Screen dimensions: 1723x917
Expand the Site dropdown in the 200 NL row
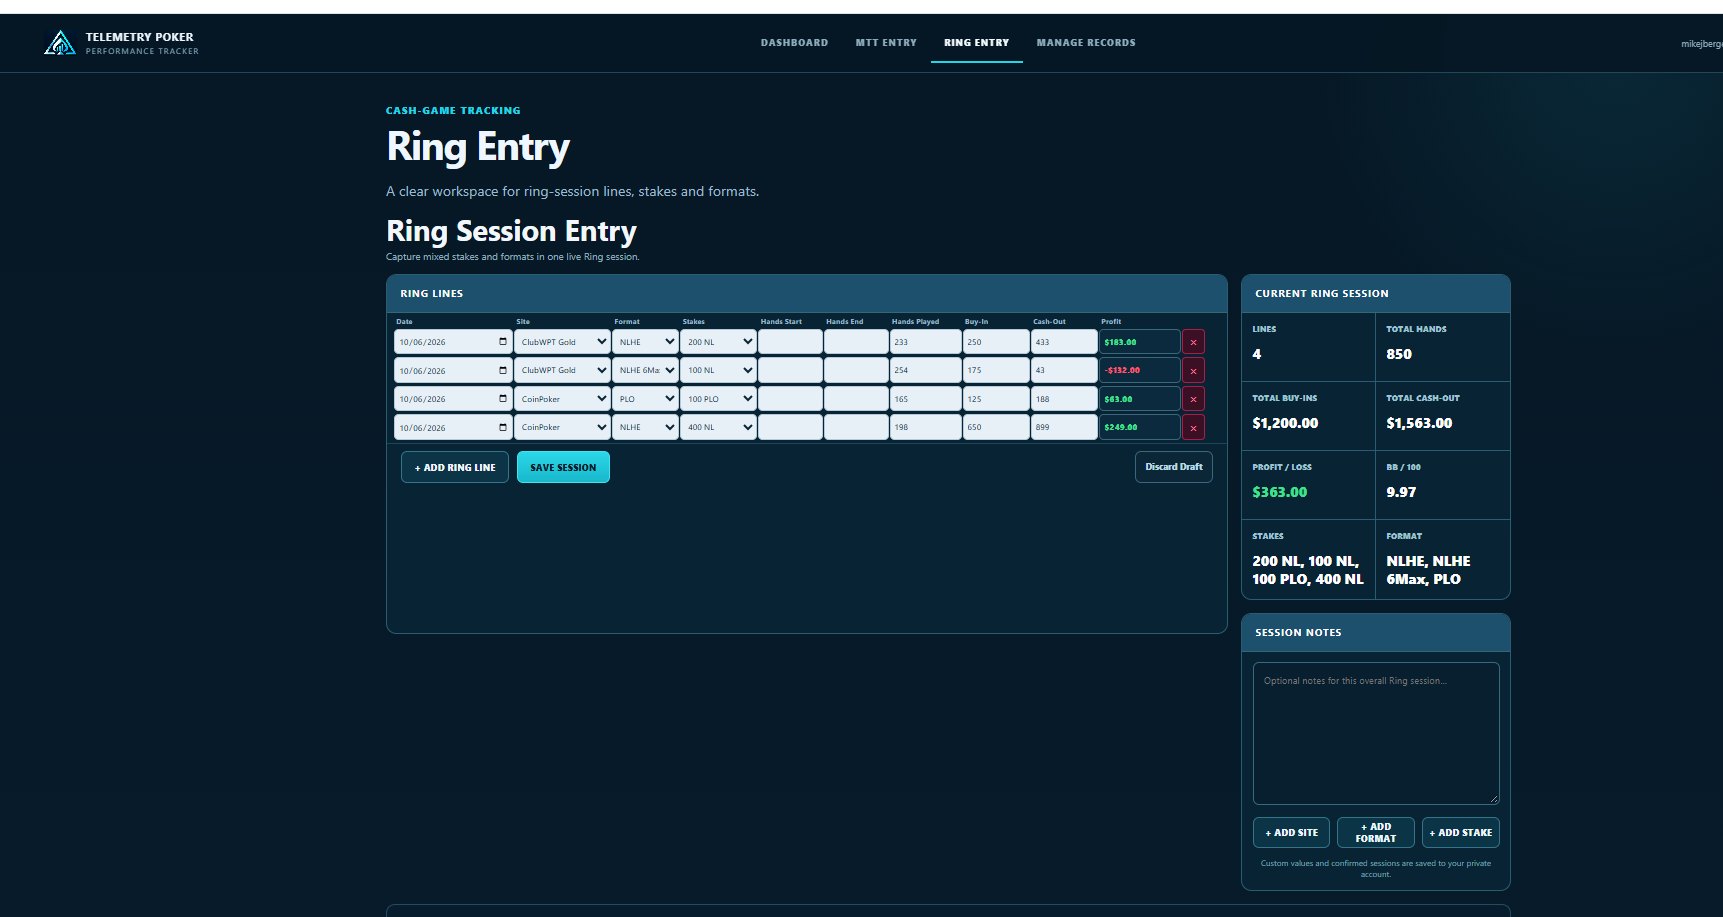click(562, 342)
